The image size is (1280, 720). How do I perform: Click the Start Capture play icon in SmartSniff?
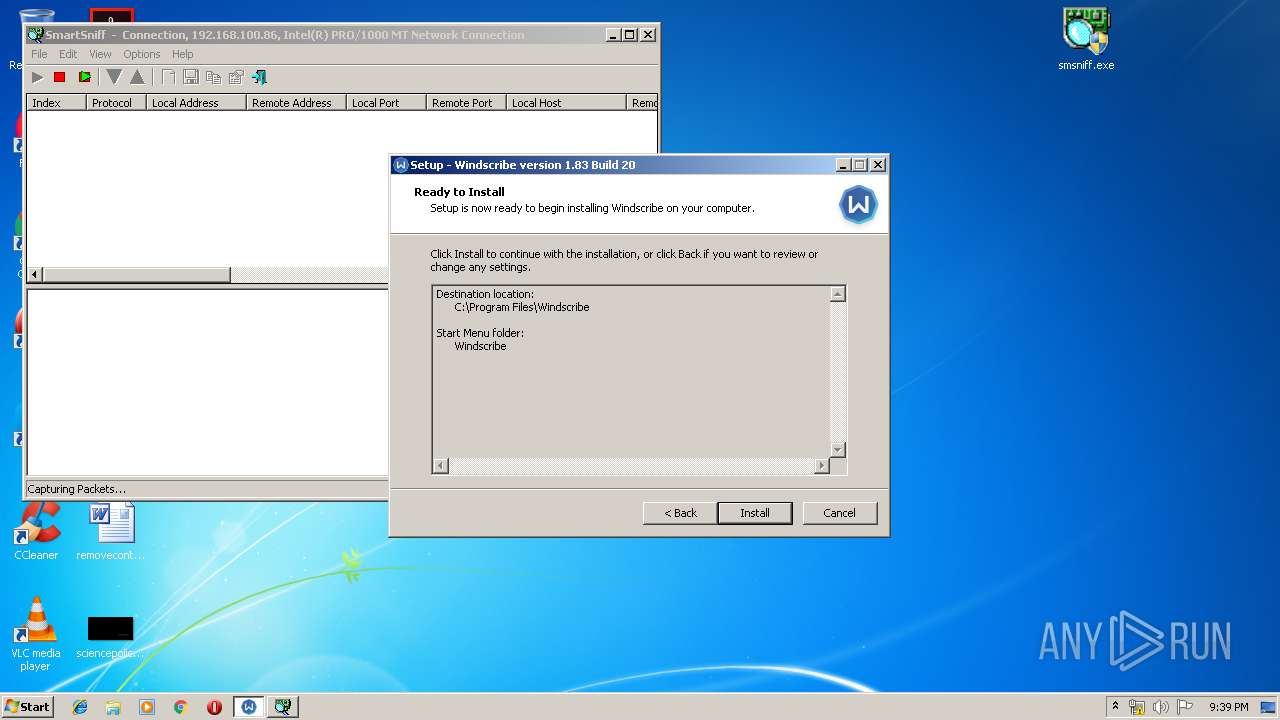coord(38,77)
